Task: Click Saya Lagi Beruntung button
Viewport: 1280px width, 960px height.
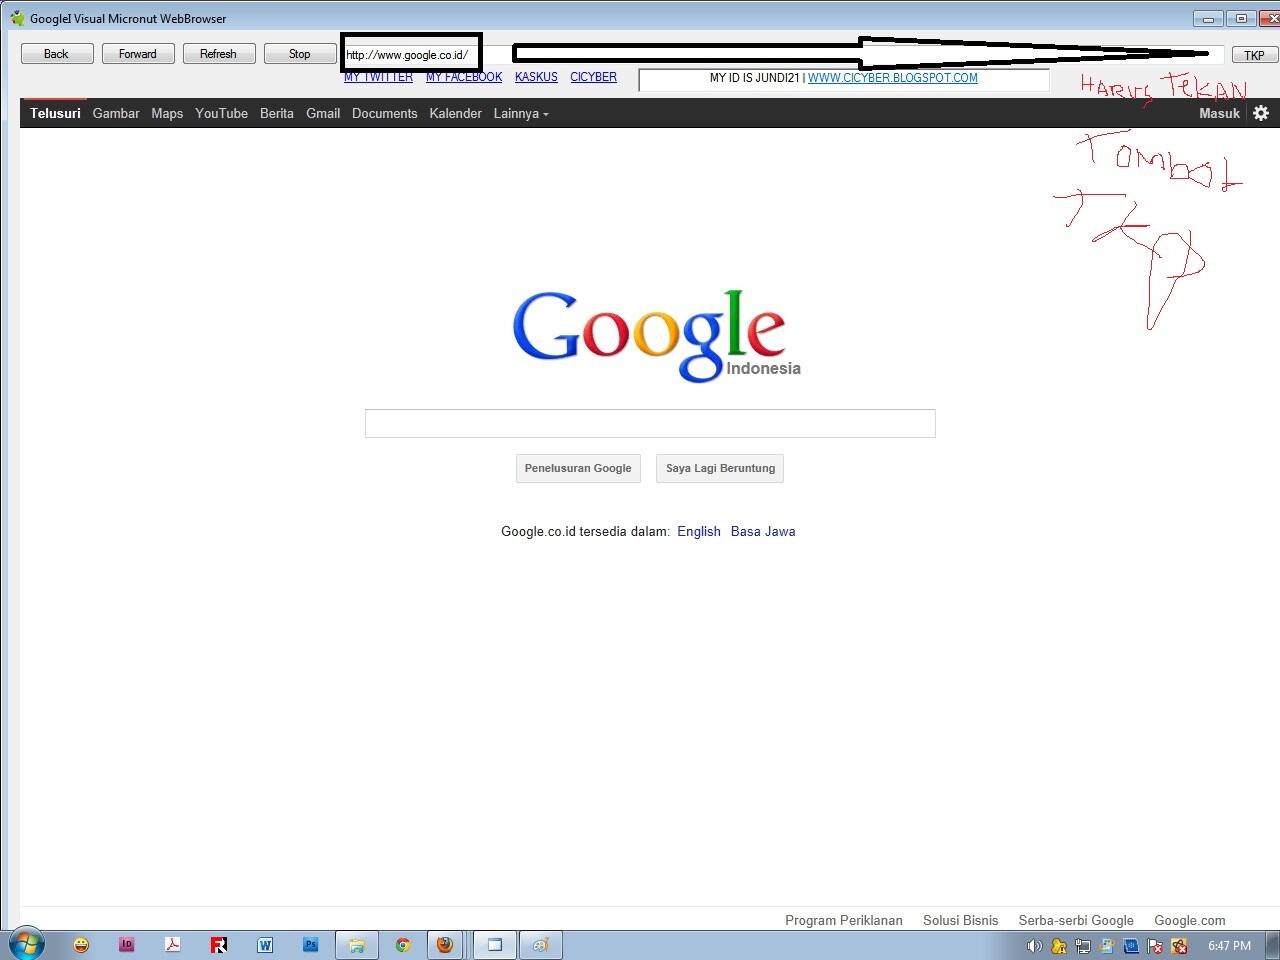Action: [720, 468]
